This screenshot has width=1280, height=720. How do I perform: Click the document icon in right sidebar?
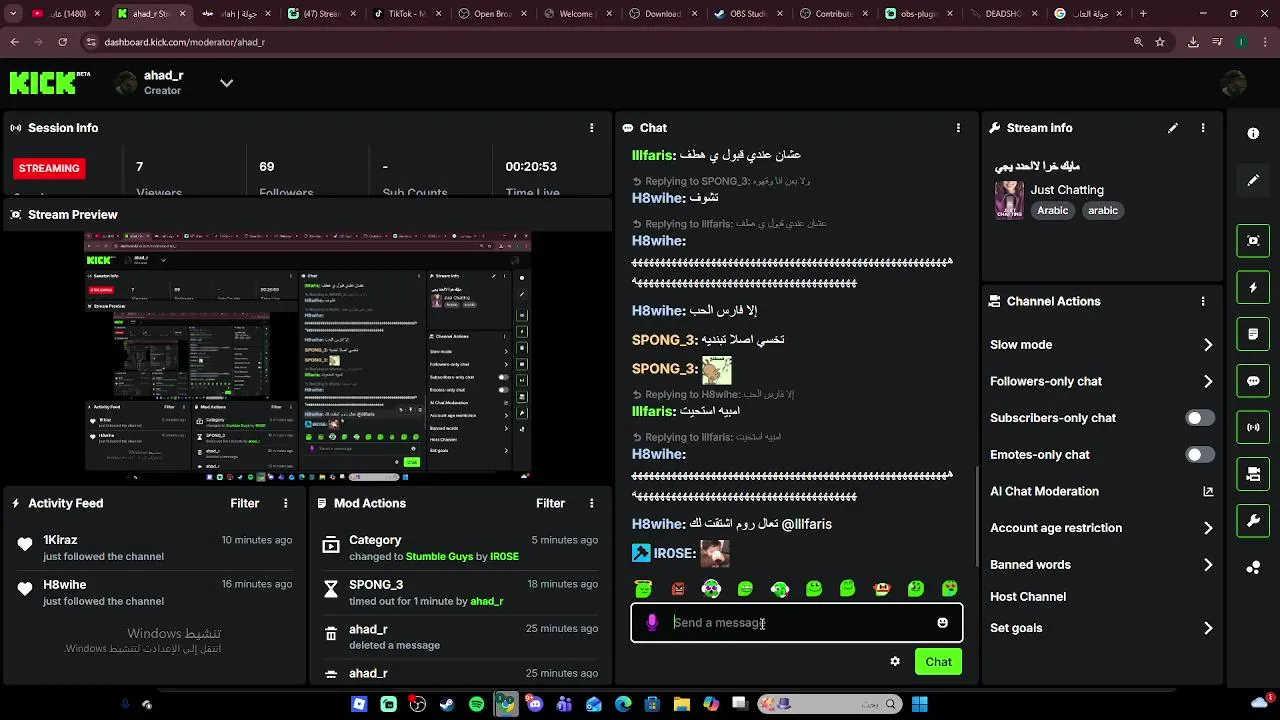pos(1253,334)
